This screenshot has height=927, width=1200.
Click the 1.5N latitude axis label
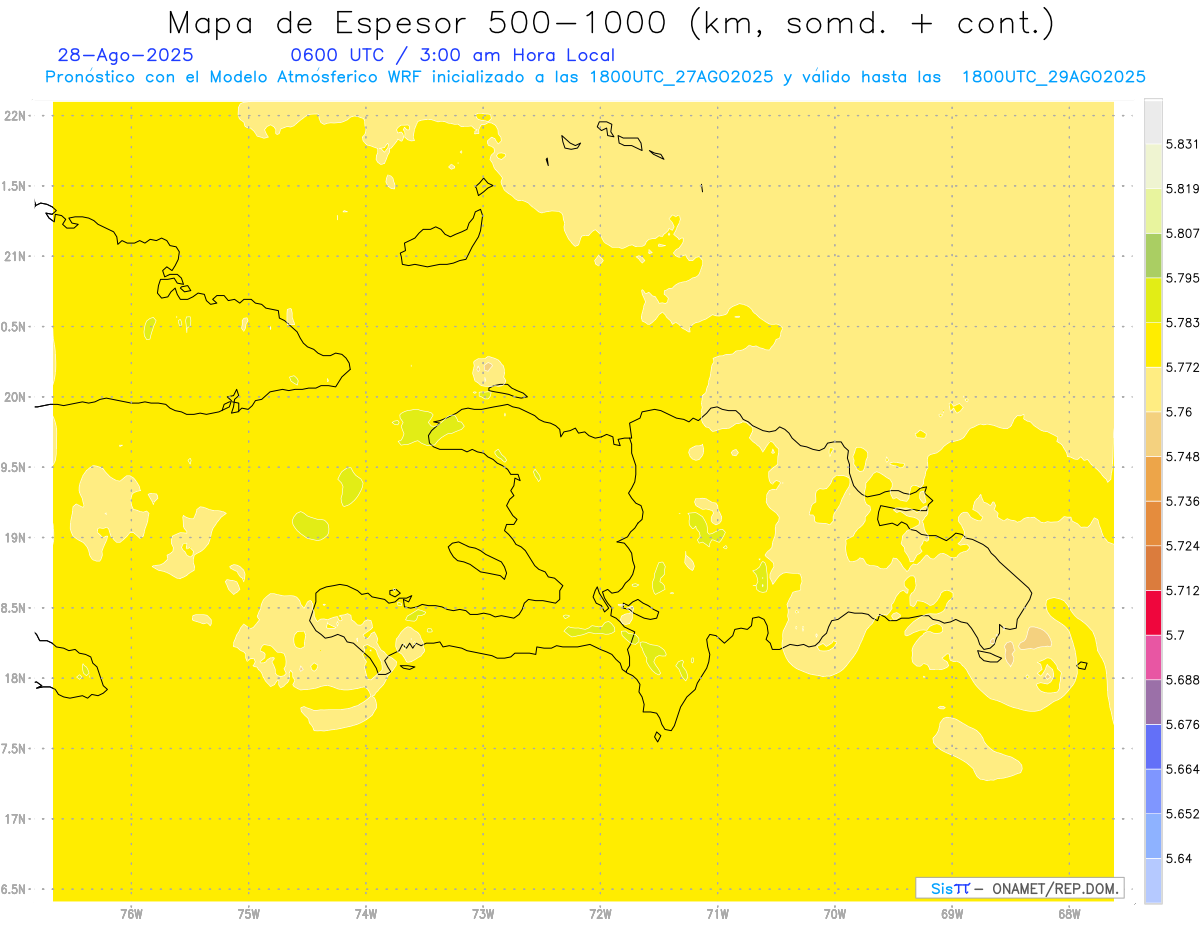tap(14, 186)
